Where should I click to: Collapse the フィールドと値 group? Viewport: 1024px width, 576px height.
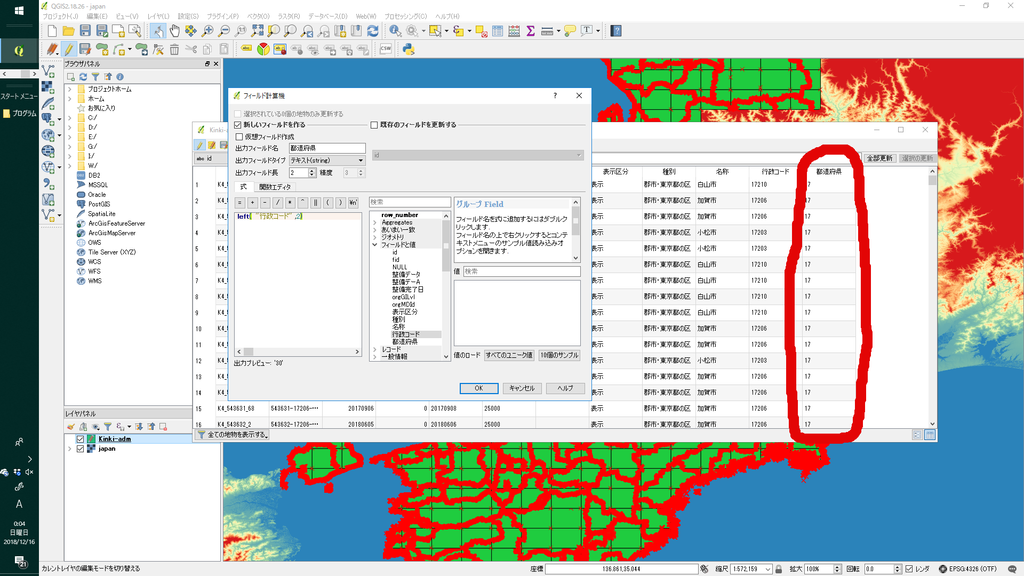(x=375, y=245)
